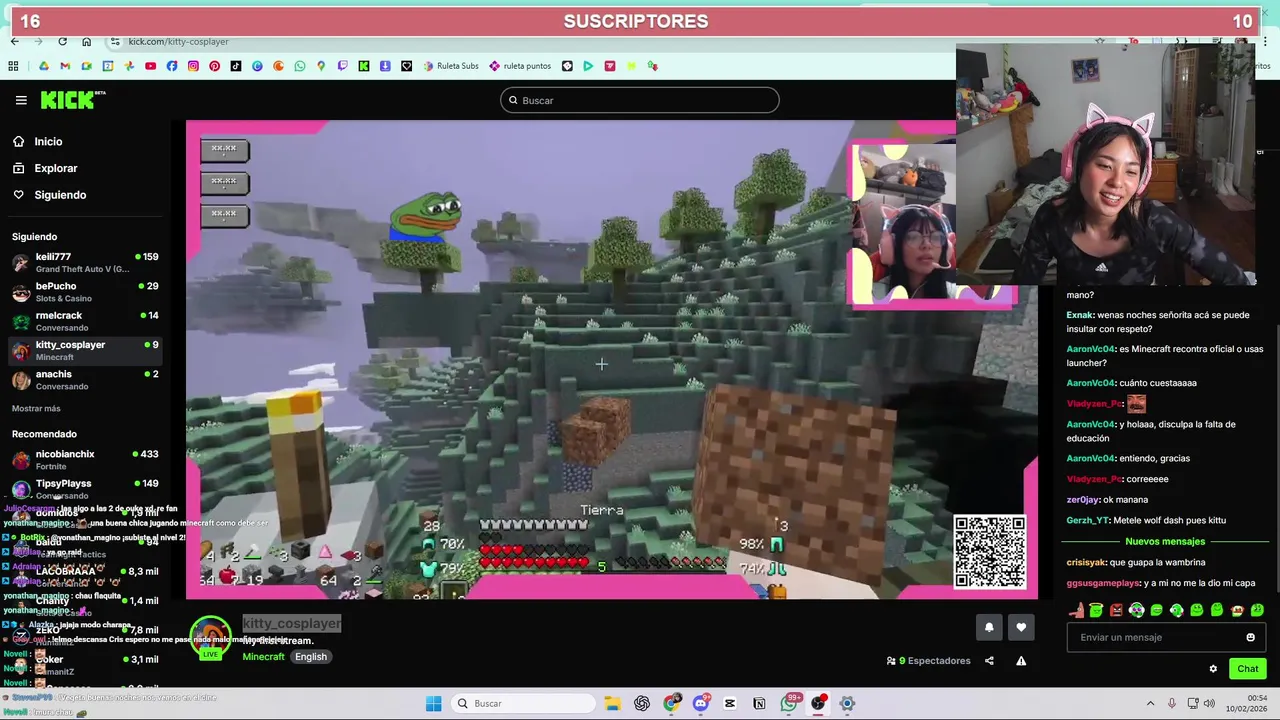The height and width of the screenshot is (720, 1280).
Task: Click the Nuevos mensajes chat label
Action: point(1165,541)
